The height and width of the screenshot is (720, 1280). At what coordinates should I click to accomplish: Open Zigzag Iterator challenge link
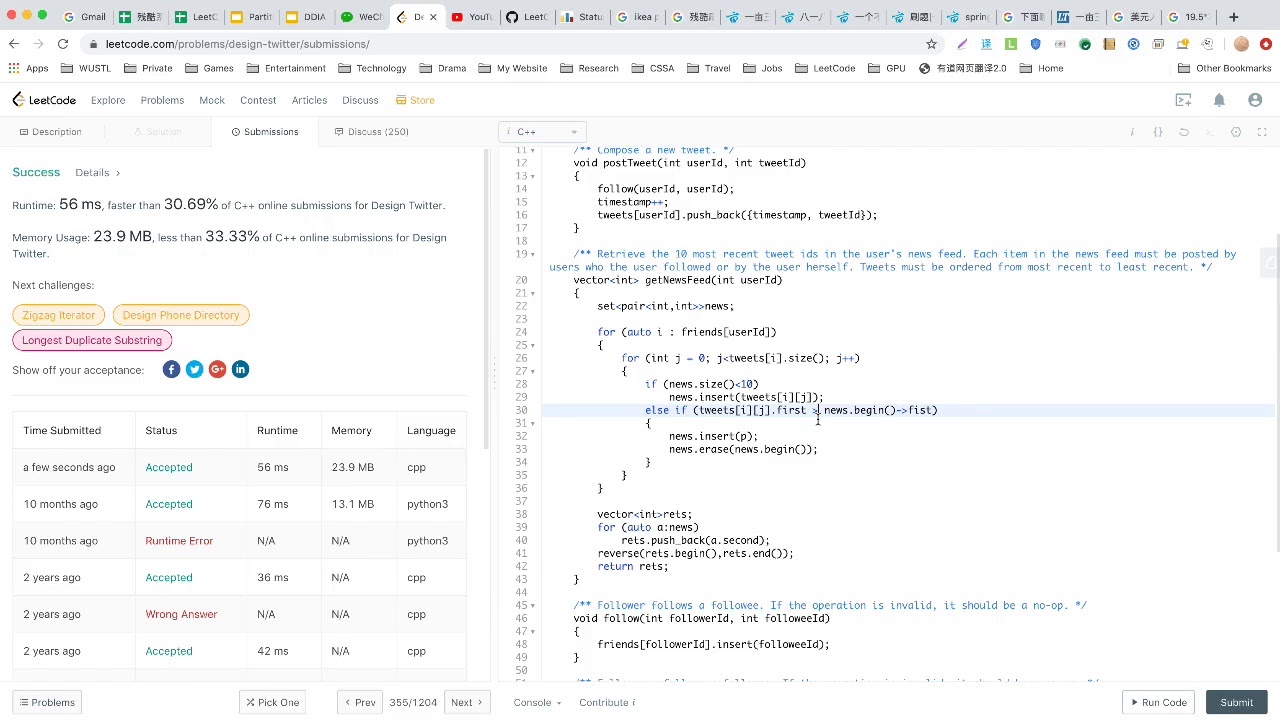[x=58, y=315]
